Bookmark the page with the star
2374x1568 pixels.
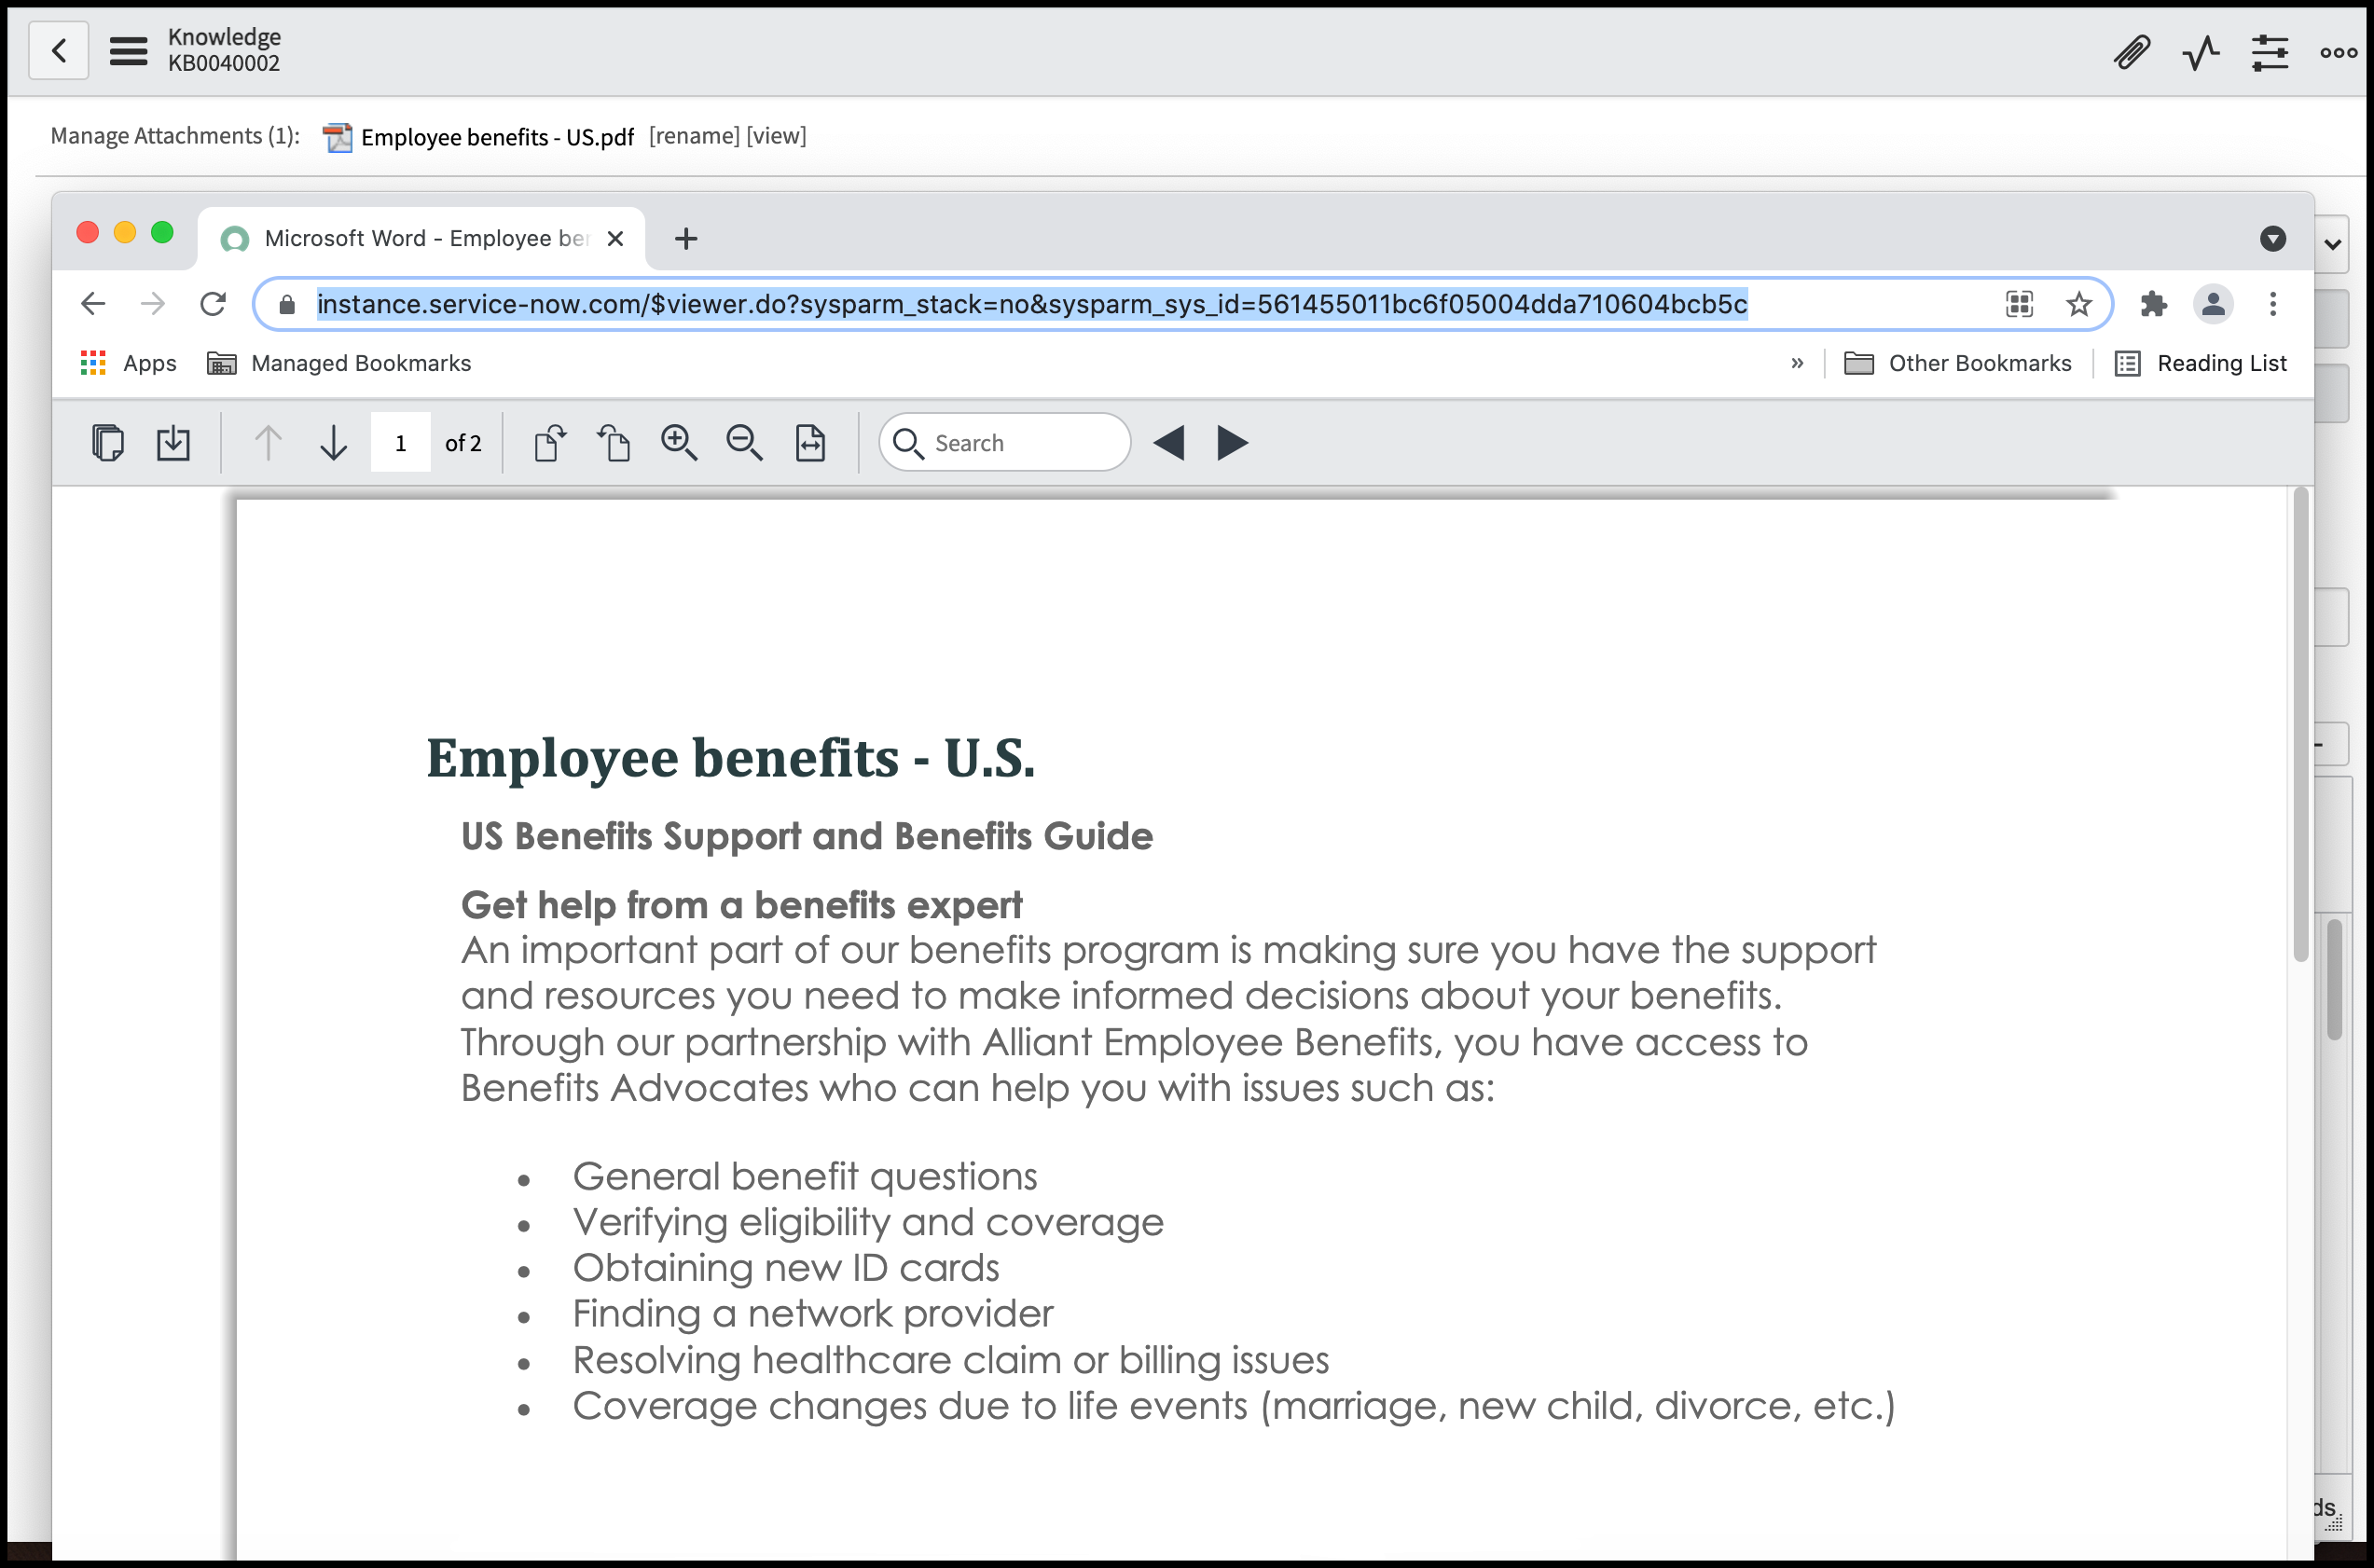(2078, 304)
